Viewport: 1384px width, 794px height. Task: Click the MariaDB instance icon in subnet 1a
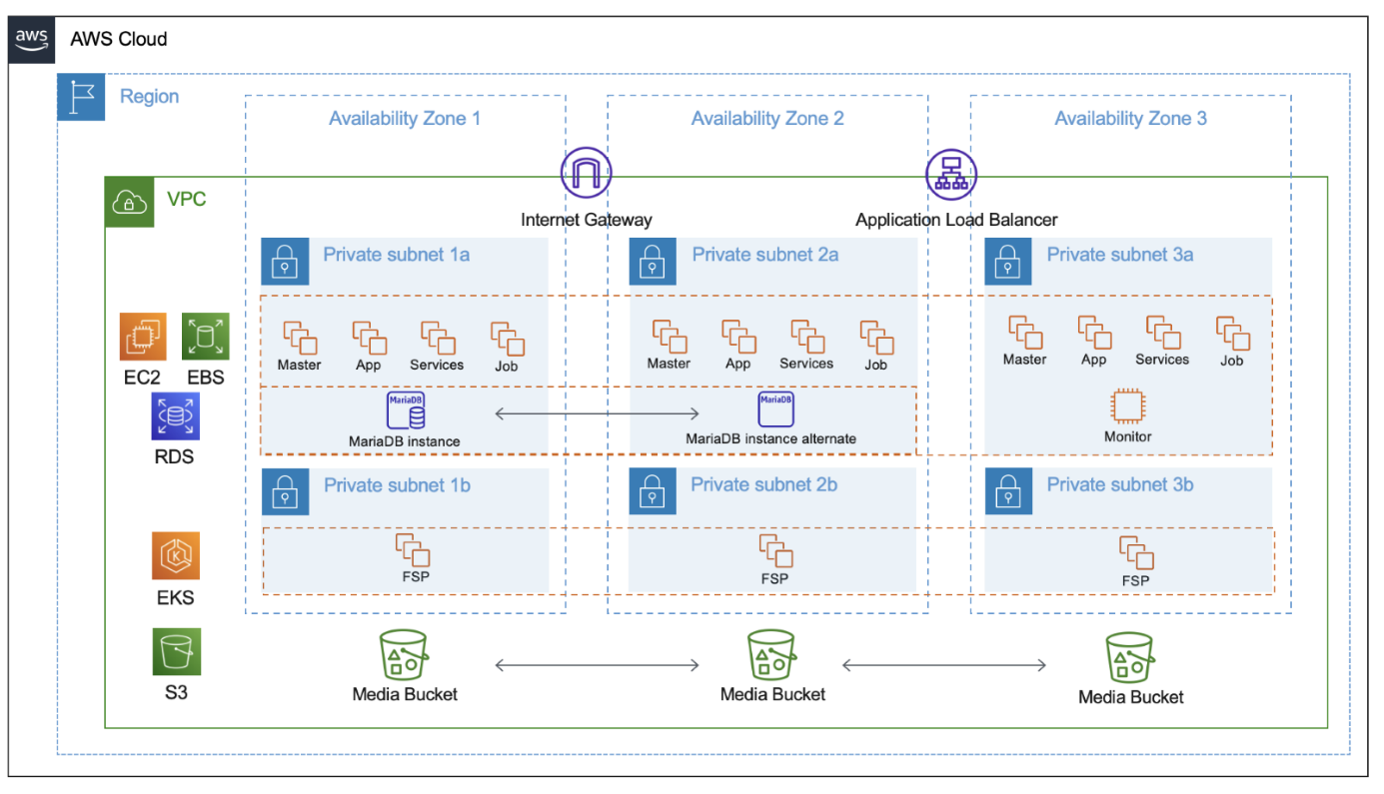pos(405,411)
